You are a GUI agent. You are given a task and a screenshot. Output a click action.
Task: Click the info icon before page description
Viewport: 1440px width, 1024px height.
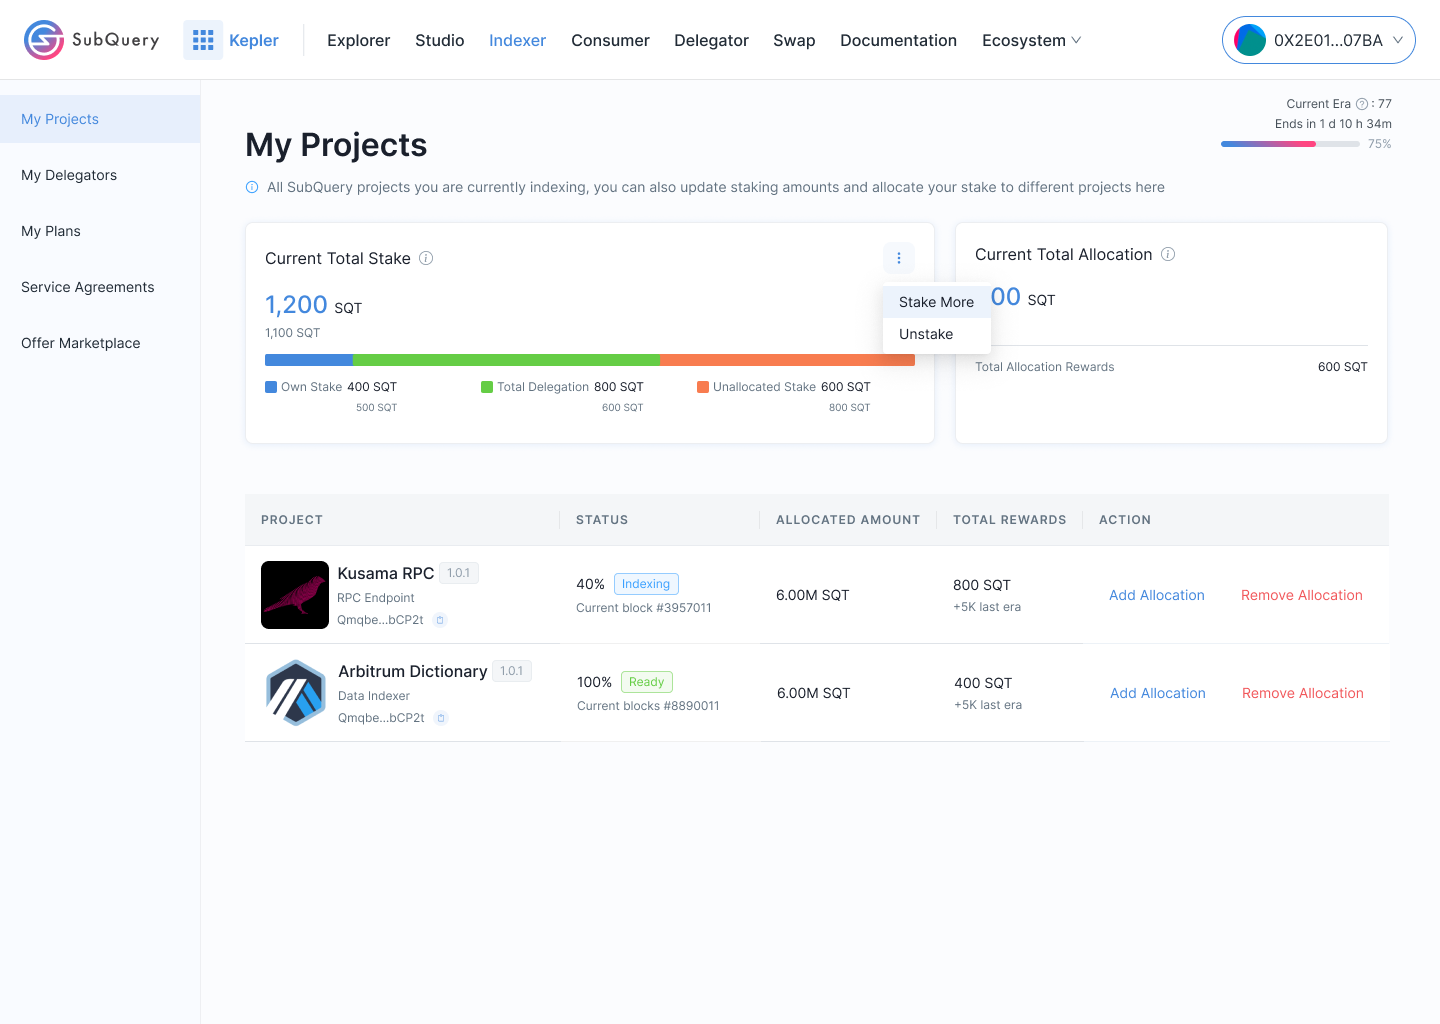(x=252, y=187)
